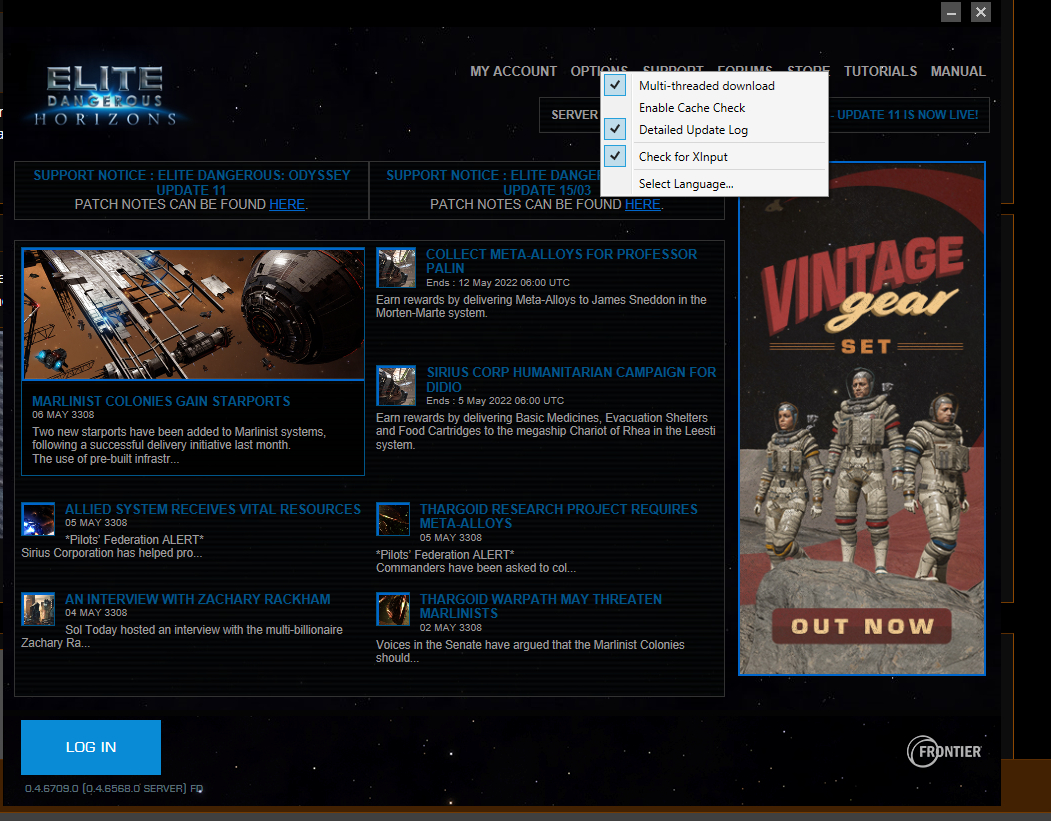Open Sirius Corp Humanitarian Campaign headline
Screen dimensions: 1051x821
[x=571, y=379]
